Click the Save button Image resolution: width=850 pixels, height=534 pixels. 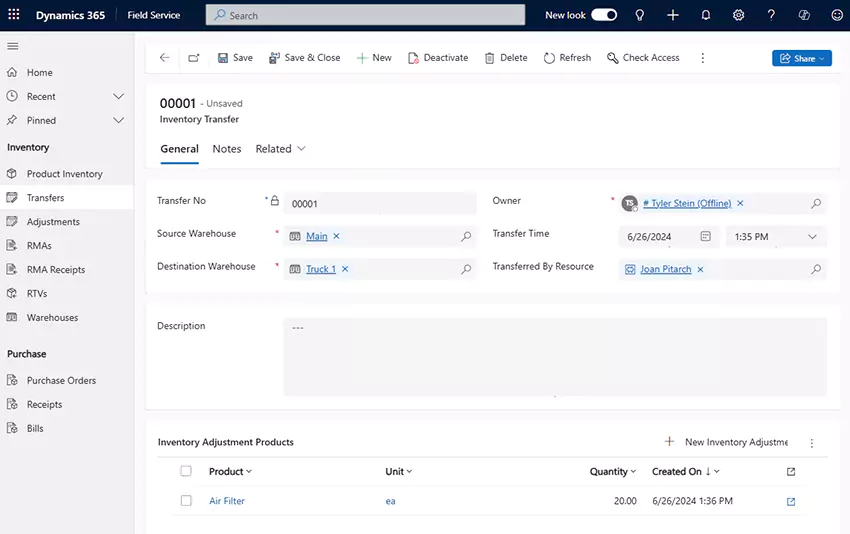coord(235,57)
